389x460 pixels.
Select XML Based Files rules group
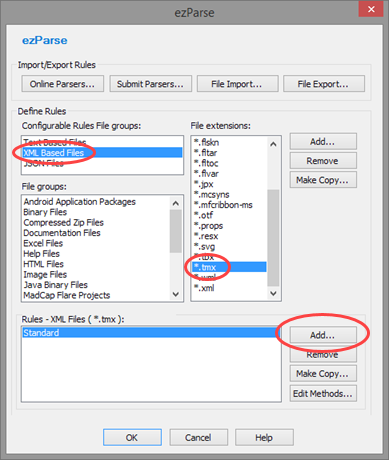pyautogui.click(x=102, y=153)
